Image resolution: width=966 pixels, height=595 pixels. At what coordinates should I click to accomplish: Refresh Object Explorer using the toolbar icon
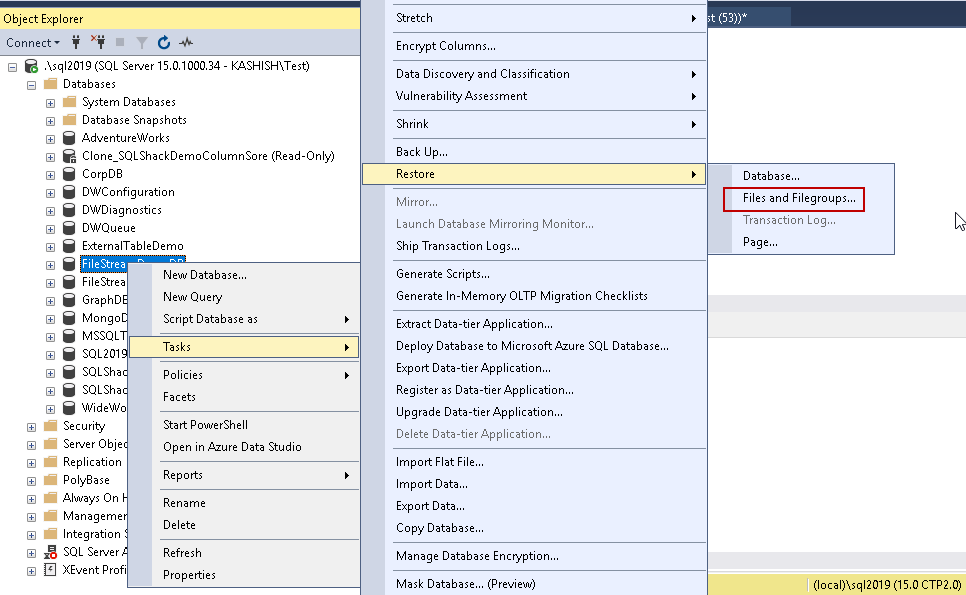tap(164, 42)
